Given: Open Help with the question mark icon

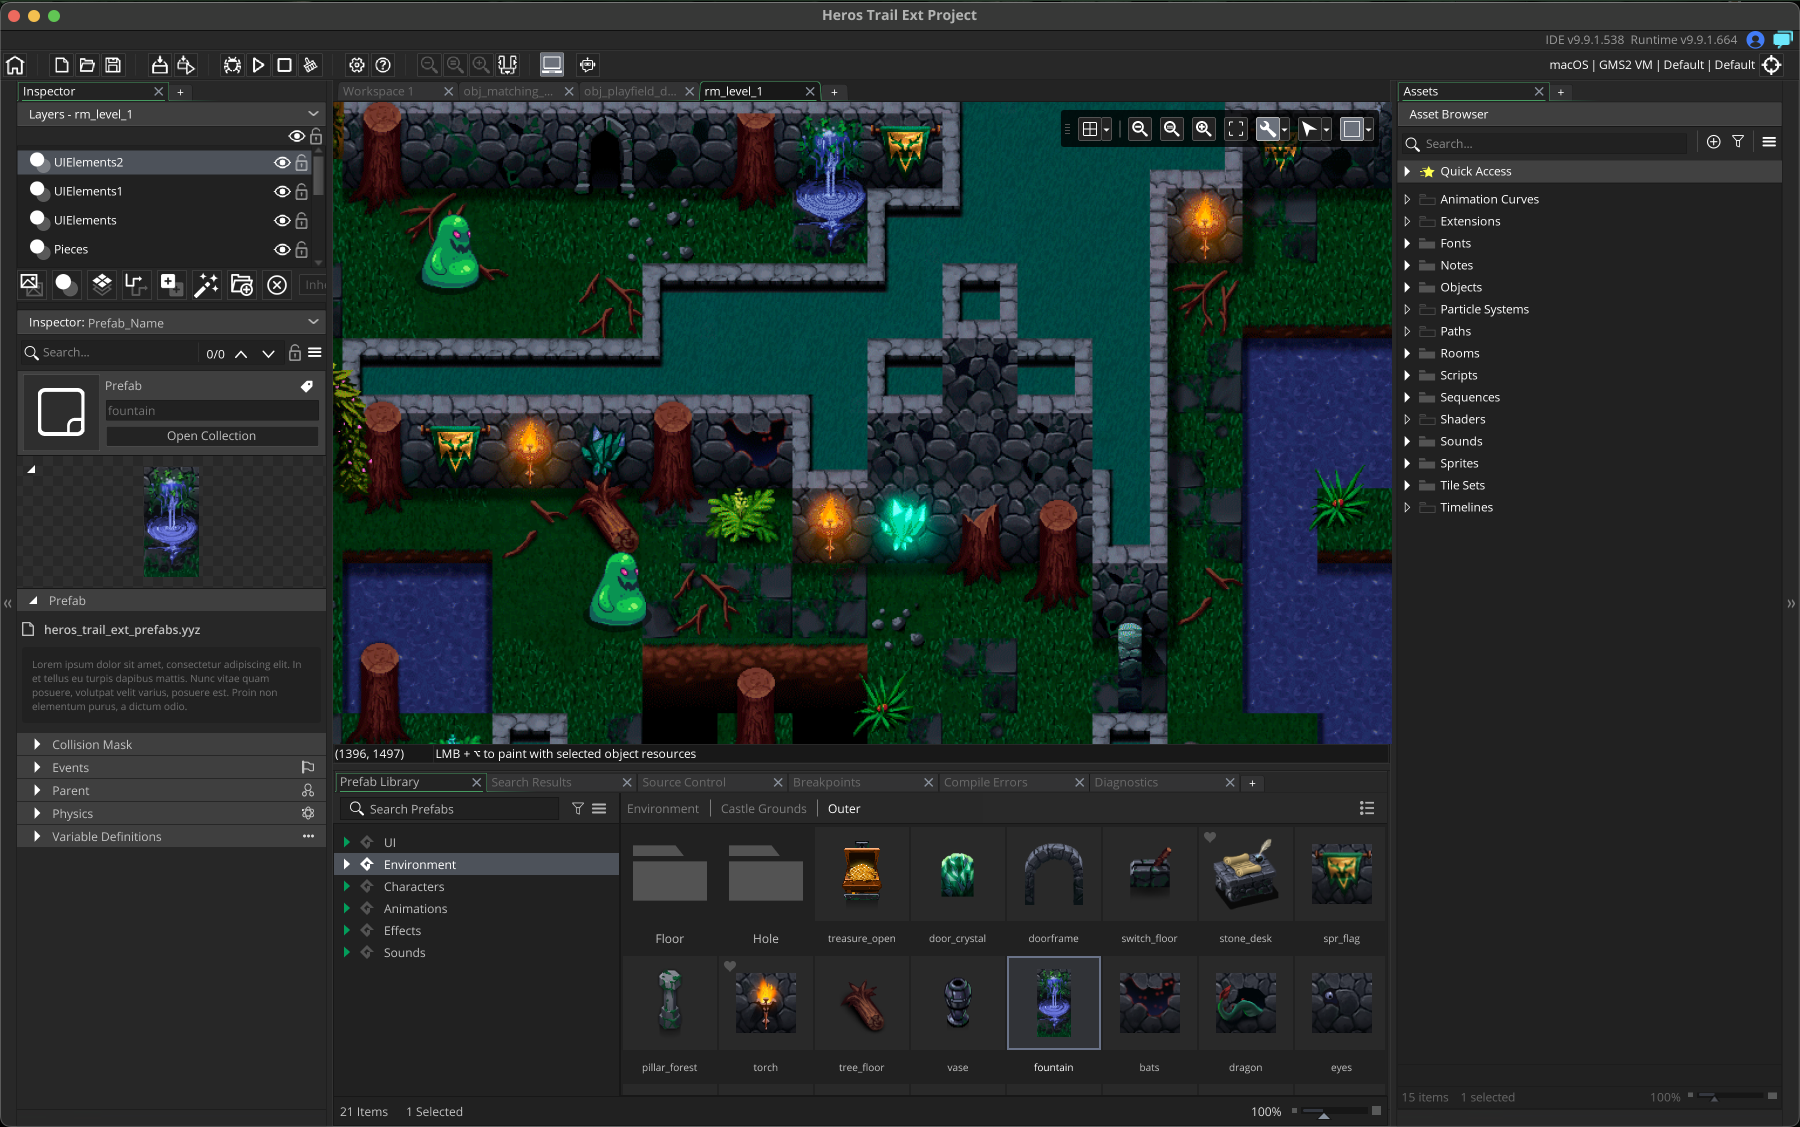Looking at the screenshot, I should coord(383,65).
